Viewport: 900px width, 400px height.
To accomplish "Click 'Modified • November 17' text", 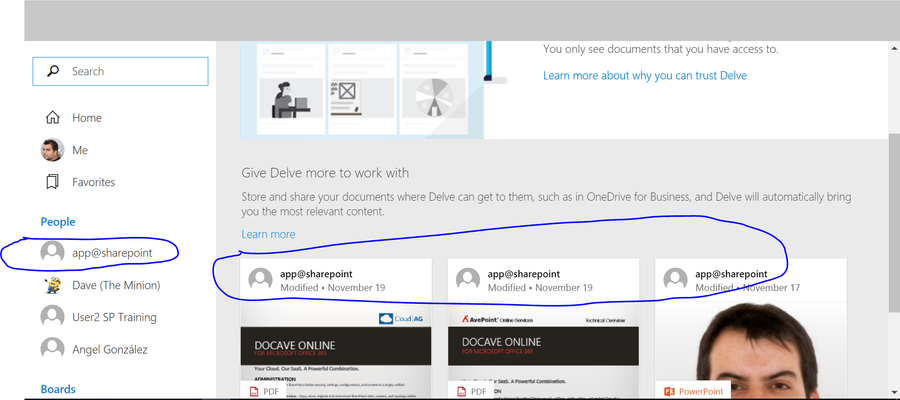I will coord(747,288).
